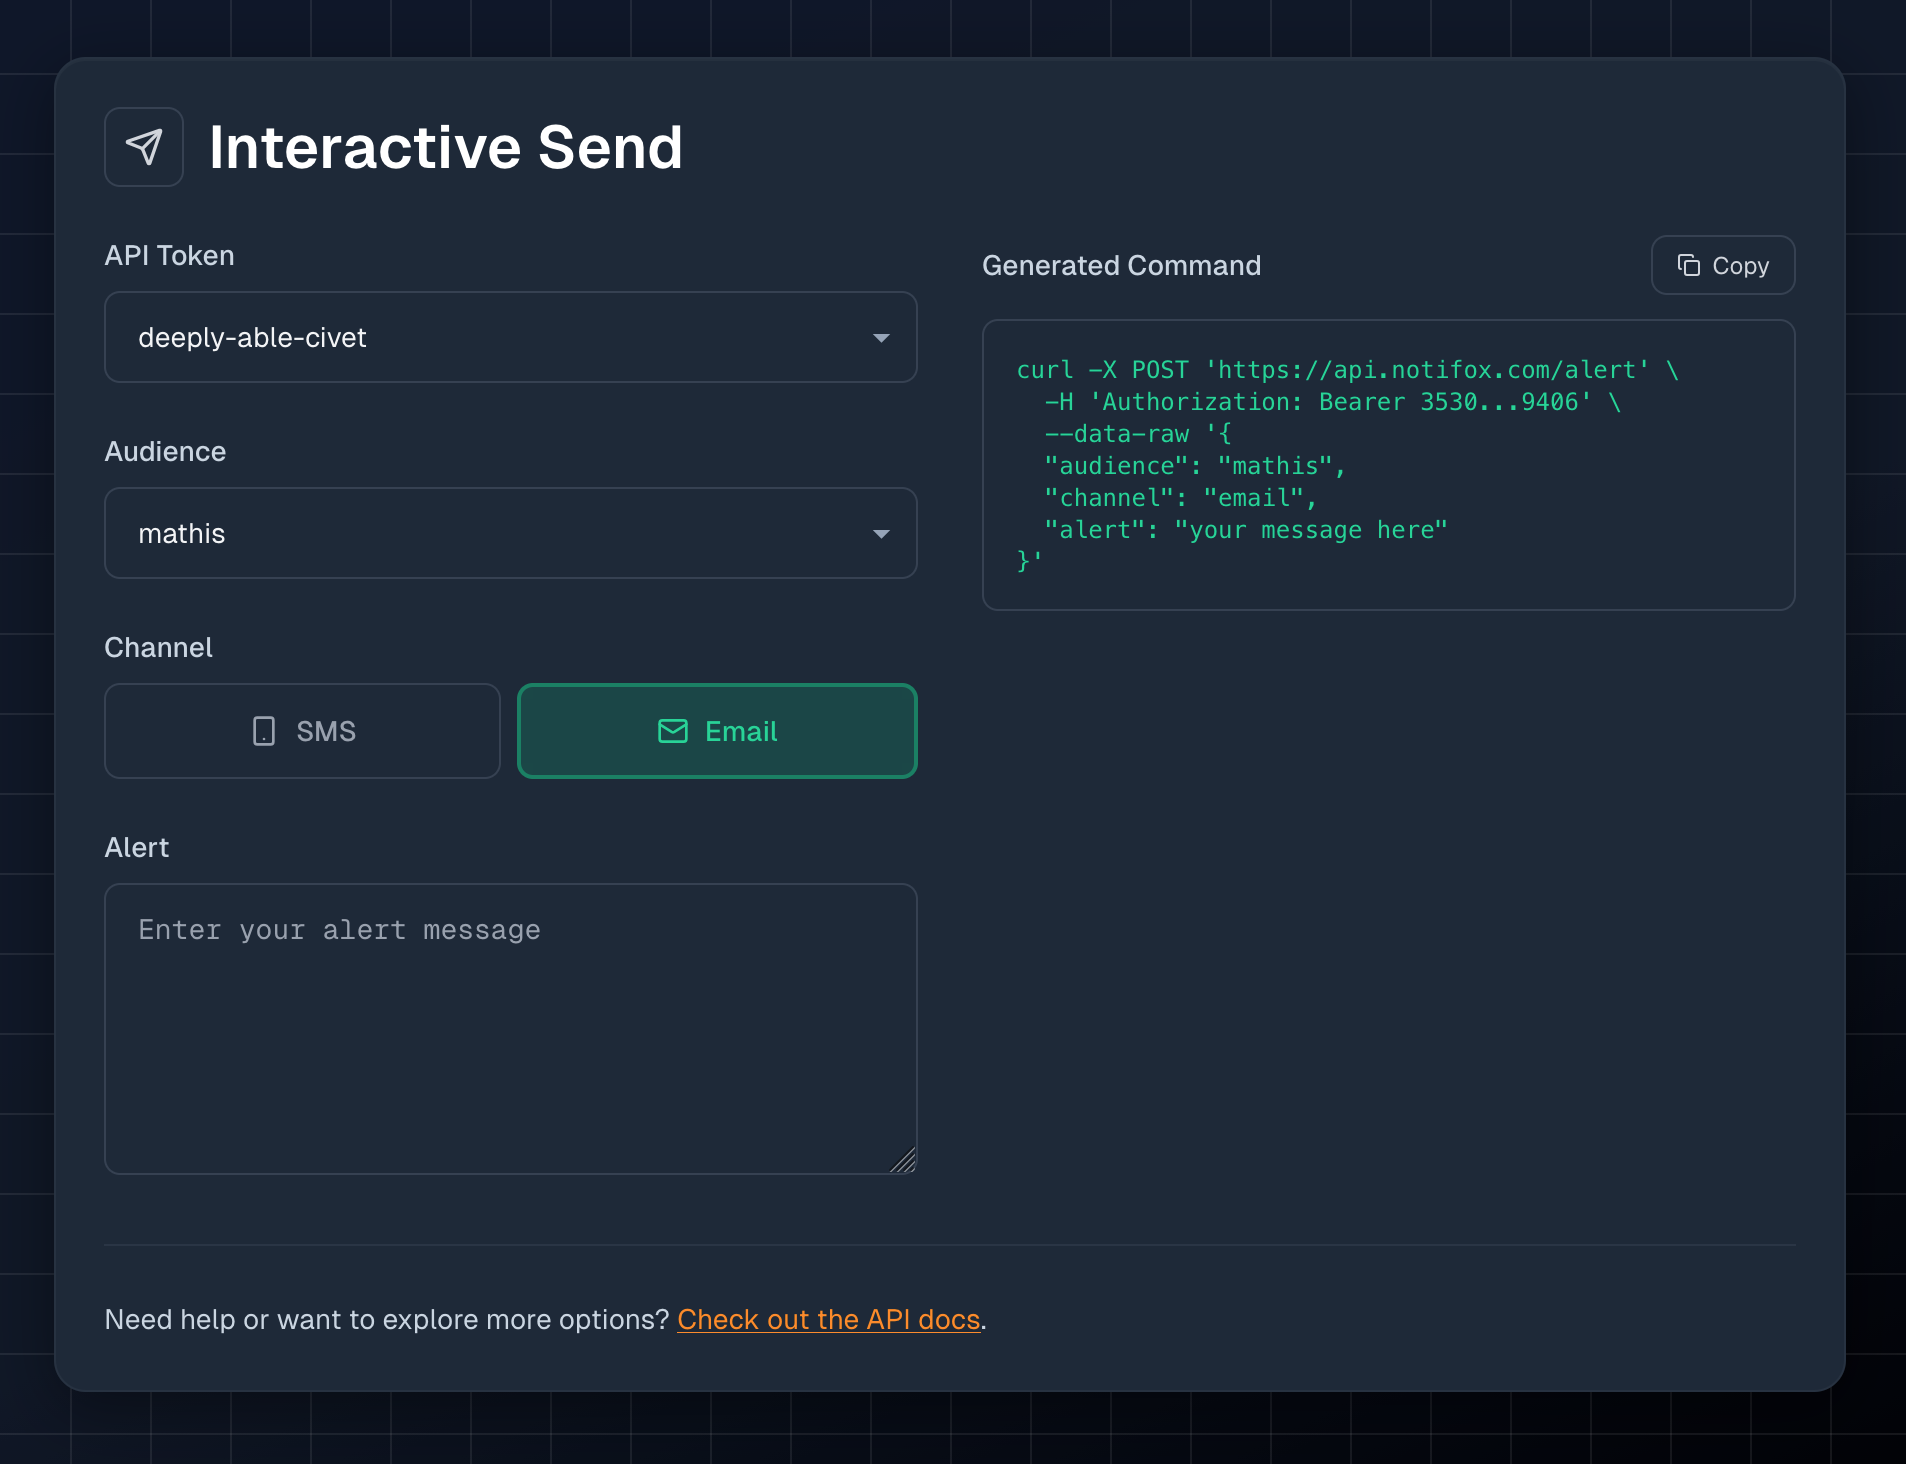
Task: Switch channel from Email to SMS
Action: point(302,731)
